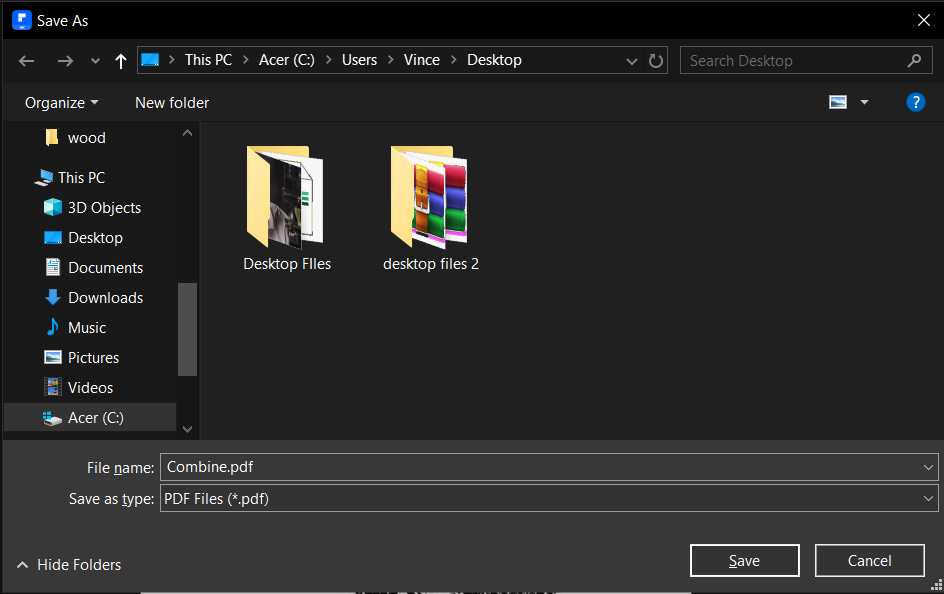Click the Save button
Image resolution: width=944 pixels, height=594 pixels.
744,560
